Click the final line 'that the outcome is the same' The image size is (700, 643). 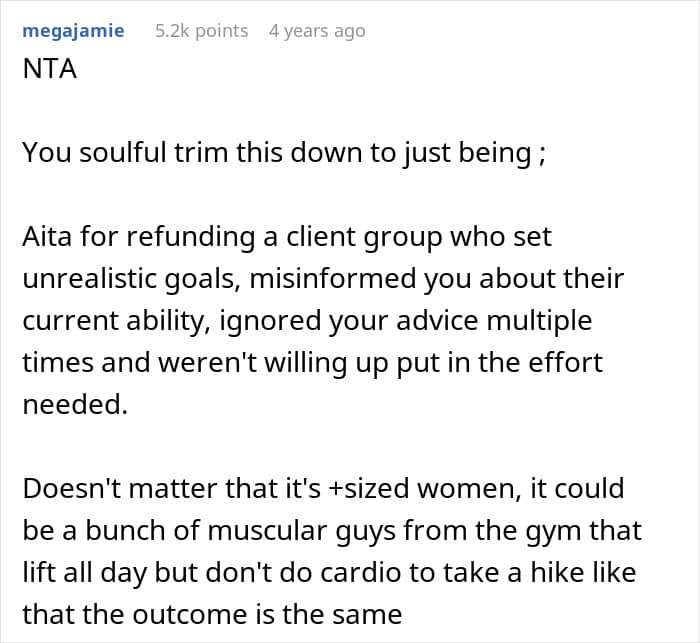coord(212,614)
